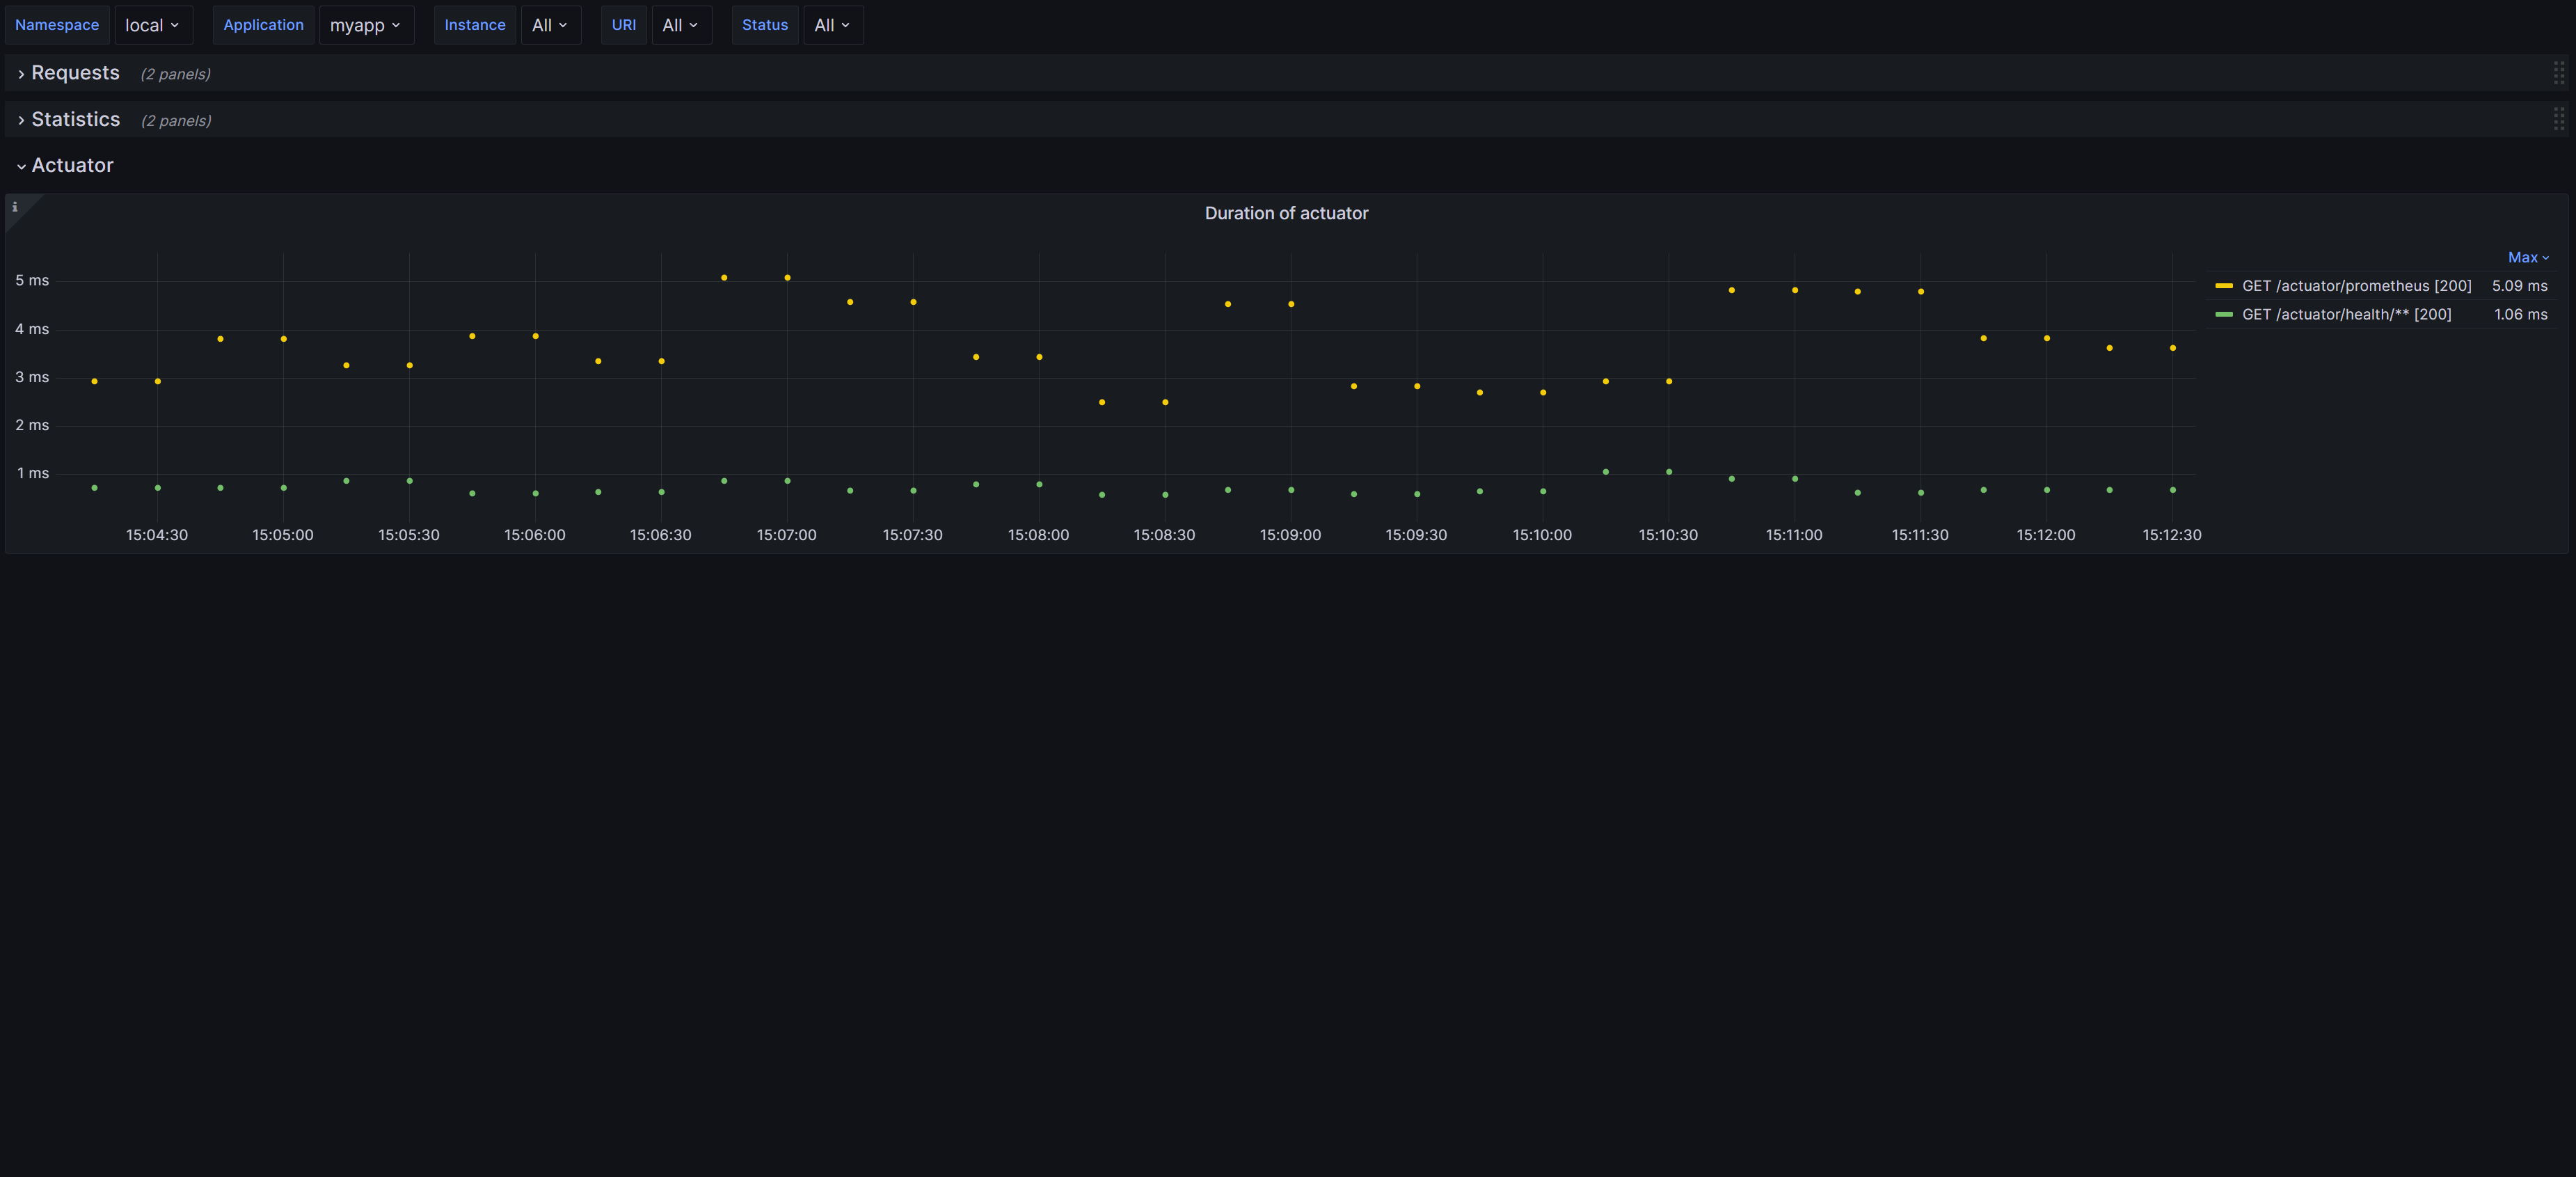Expand the Requests row
Viewport: 2576px width, 1177px height.
point(75,73)
